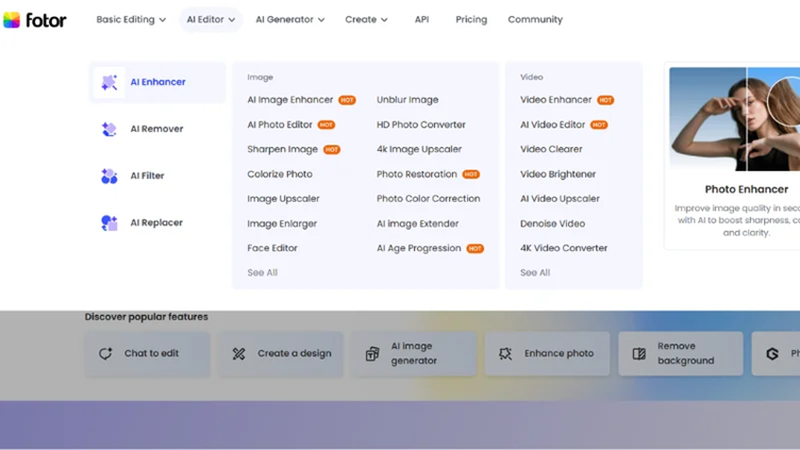This screenshot has height=450, width=800.
Task: Expand the Create dropdown
Action: pos(366,19)
